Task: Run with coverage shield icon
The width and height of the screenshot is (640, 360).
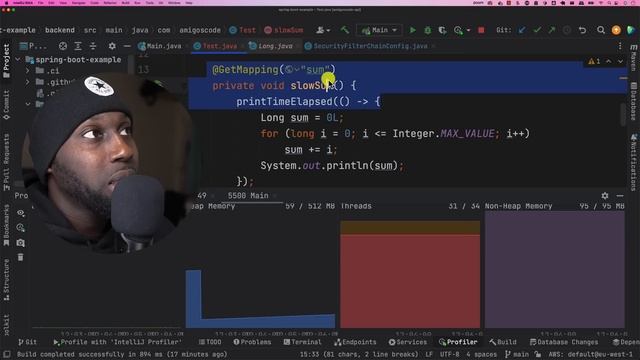Action: [x=442, y=30]
